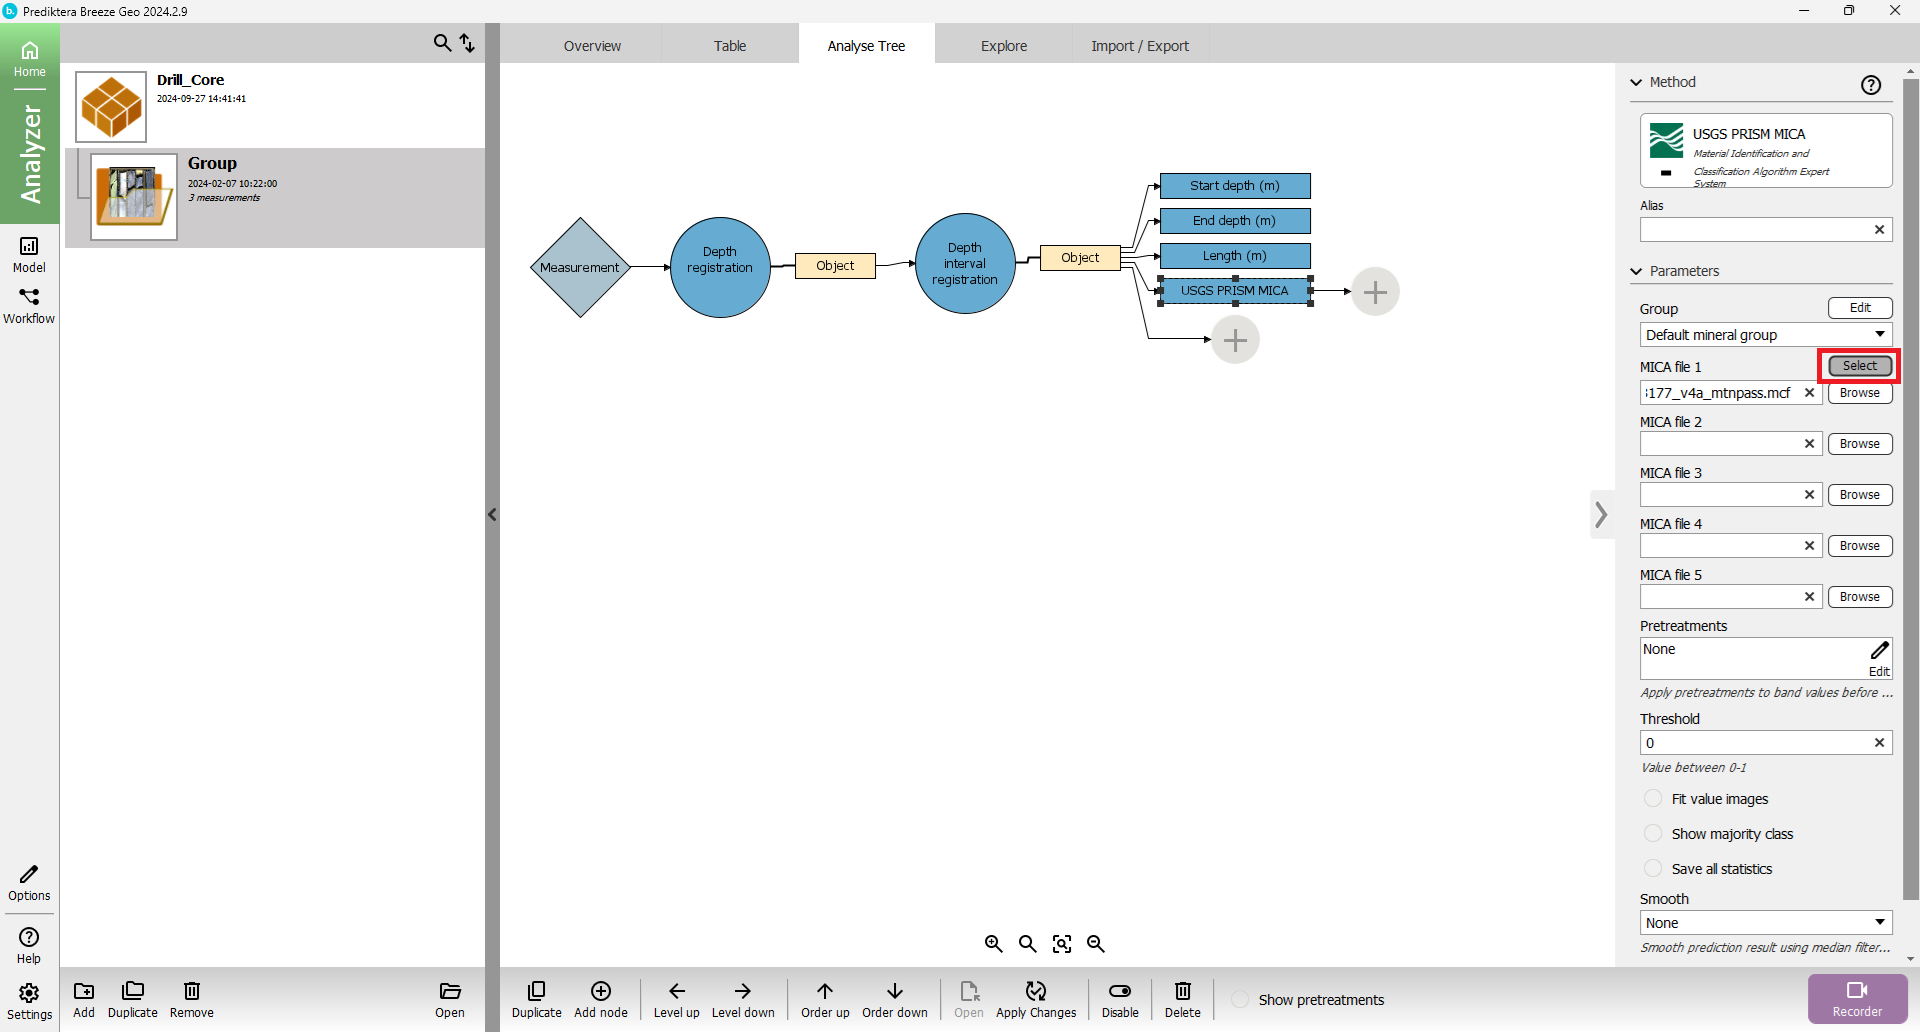
Task: Toggle Show majority class option
Action: point(1653,834)
